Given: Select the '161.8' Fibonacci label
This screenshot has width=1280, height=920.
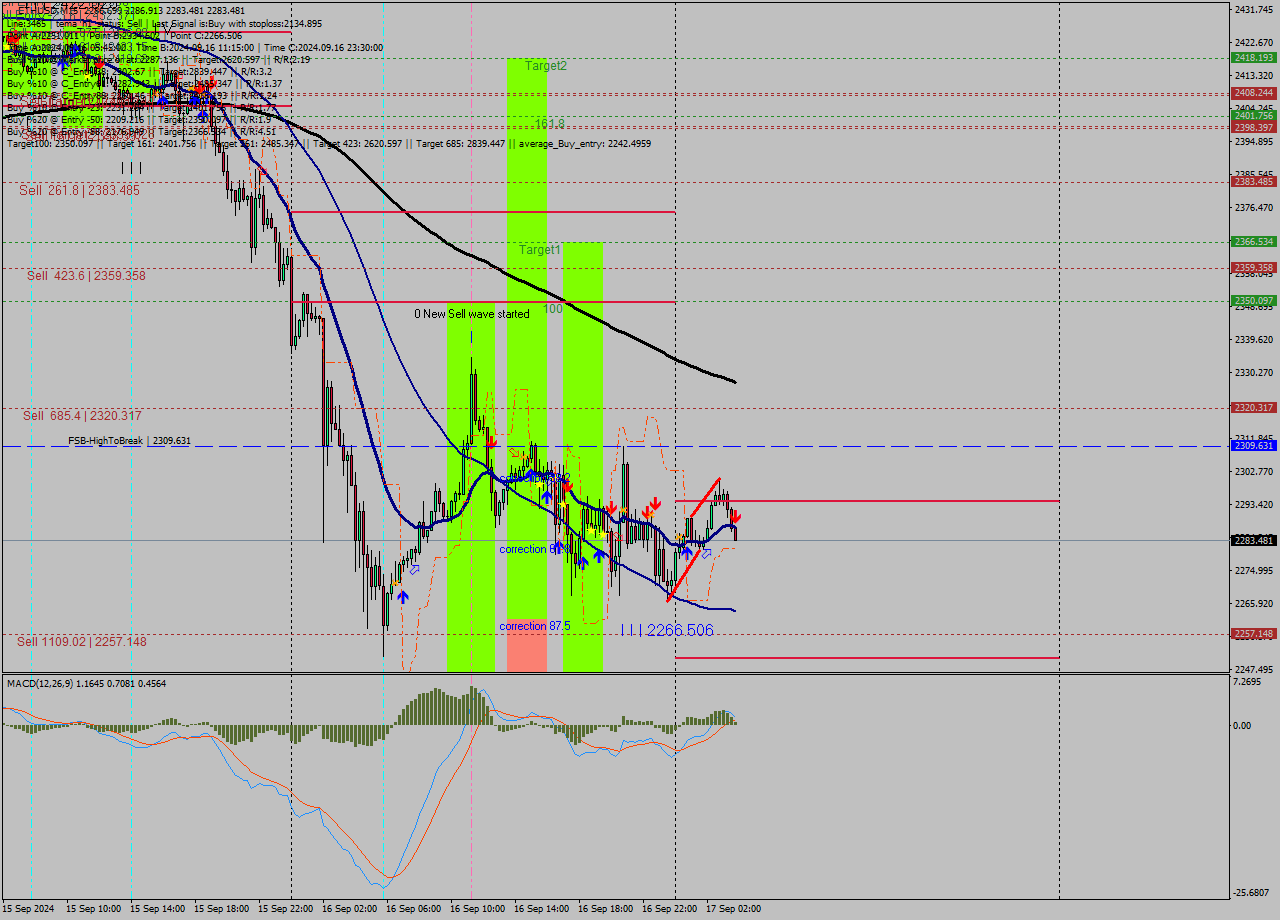Looking at the screenshot, I should tap(549, 124).
